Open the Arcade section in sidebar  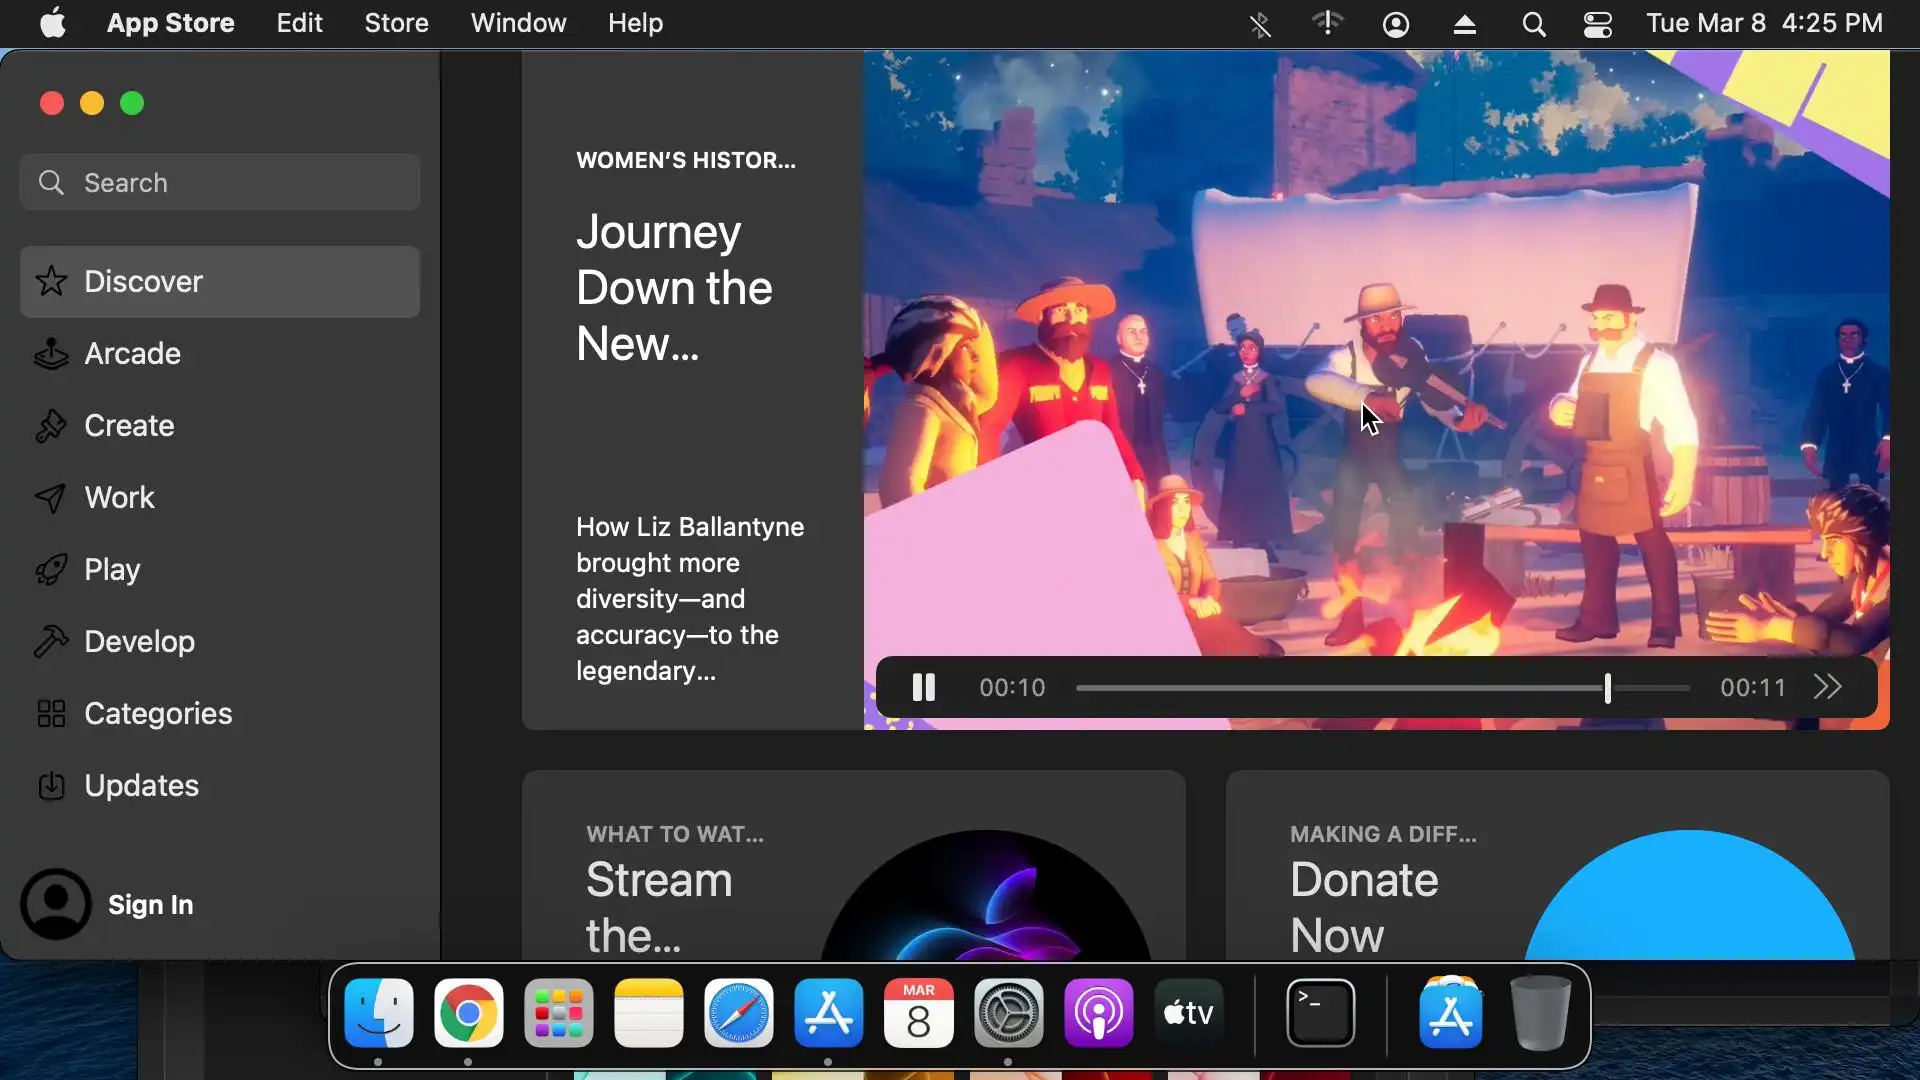tap(132, 354)
